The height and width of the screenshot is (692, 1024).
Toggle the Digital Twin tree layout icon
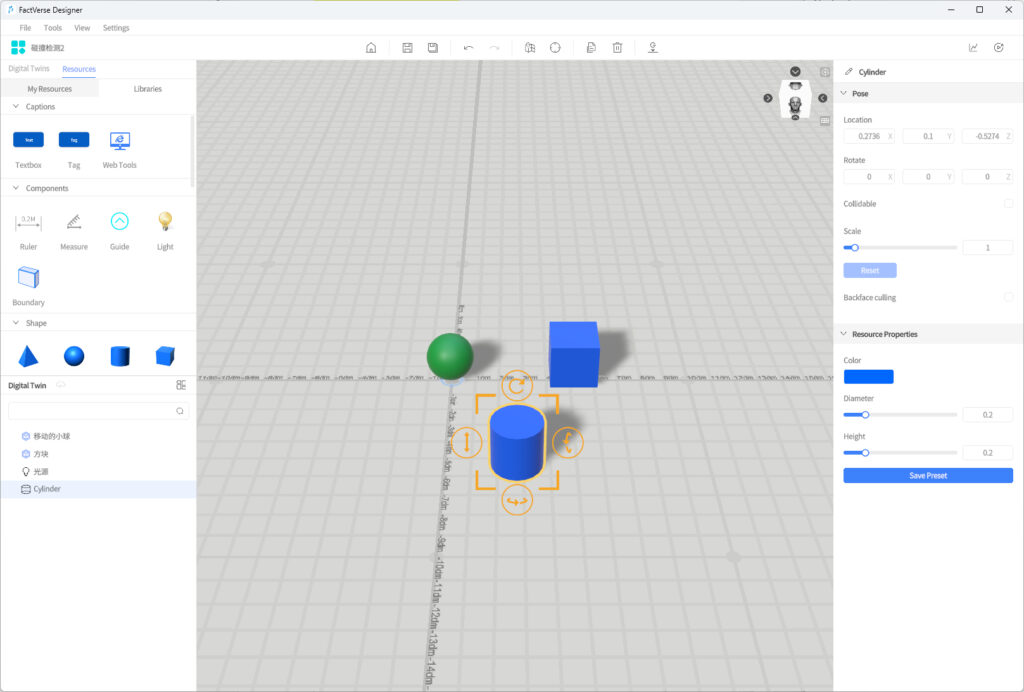pyautogui.click(x=181, y=385)
